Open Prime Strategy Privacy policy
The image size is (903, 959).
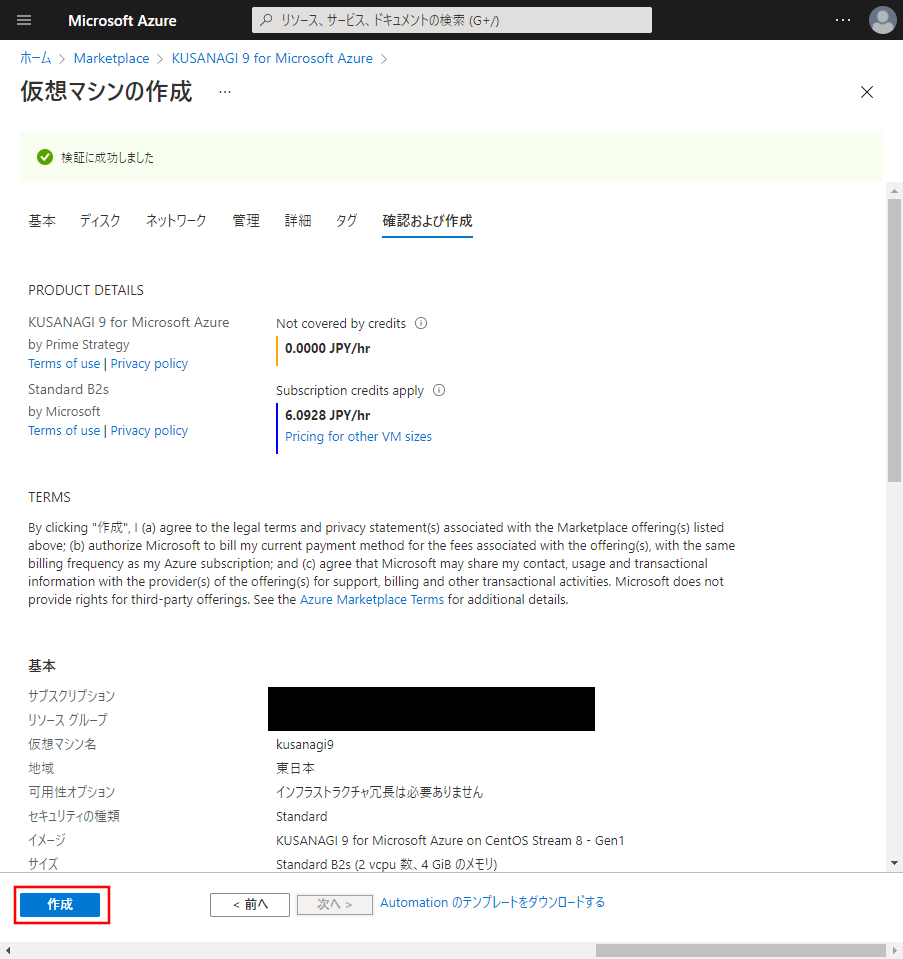(x=149, y=363)
